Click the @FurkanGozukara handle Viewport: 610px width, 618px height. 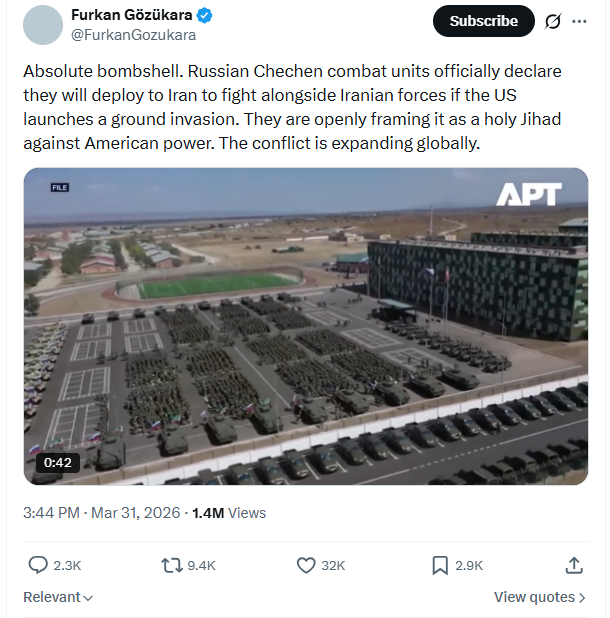134,35
